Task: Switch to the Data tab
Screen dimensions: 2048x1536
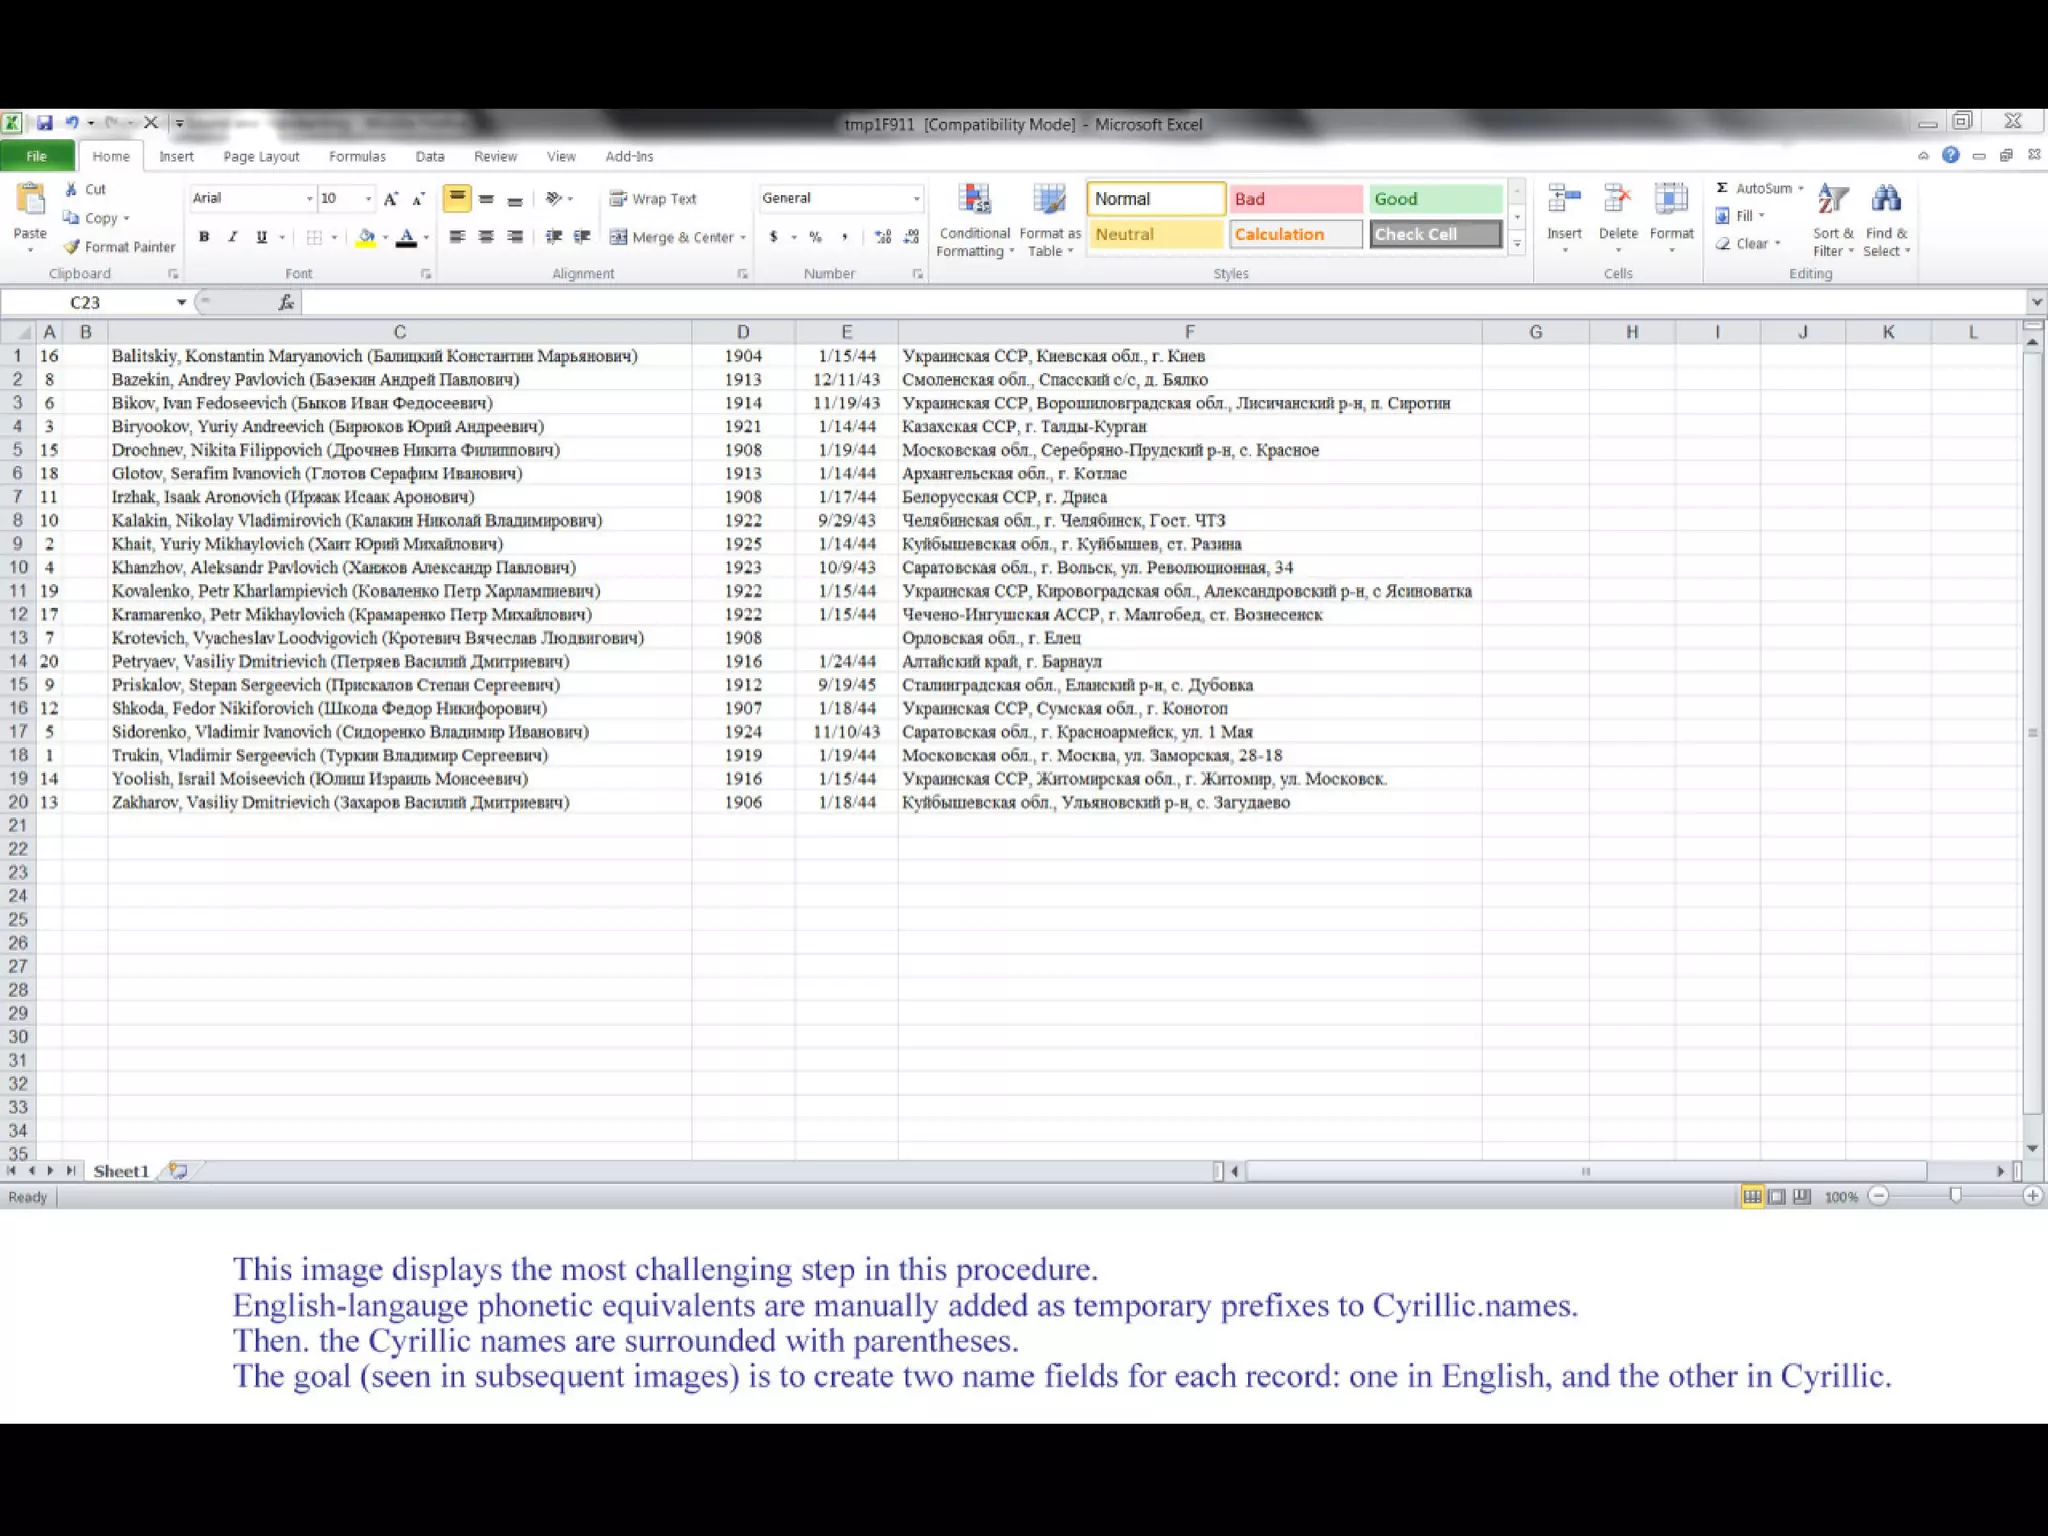Action: click(430, 157)
